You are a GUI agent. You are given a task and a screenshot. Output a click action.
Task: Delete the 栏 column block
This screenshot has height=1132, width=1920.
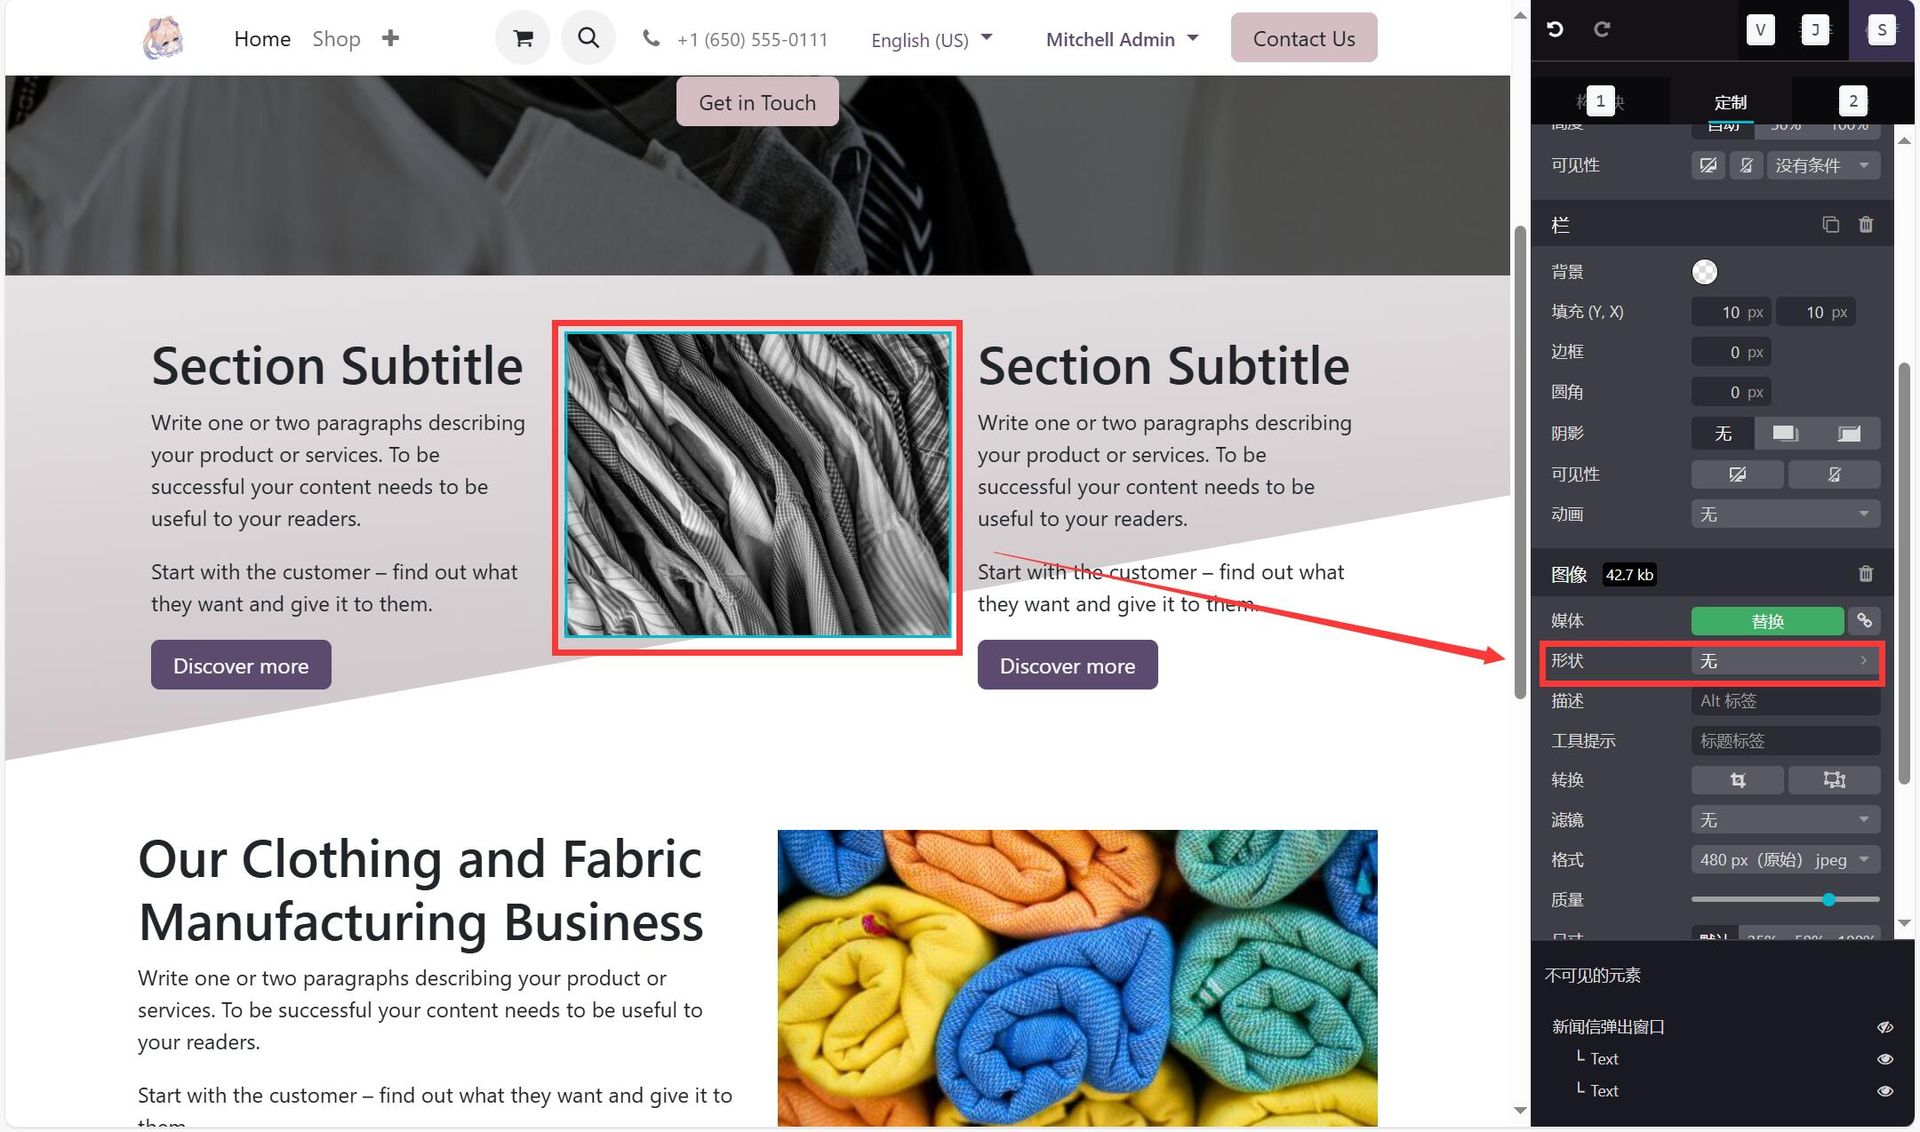tap(1866, 224)
